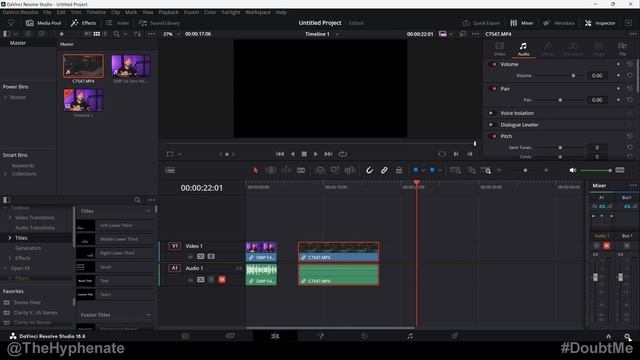Click the Insert Clip icon

tap(320, 170)
